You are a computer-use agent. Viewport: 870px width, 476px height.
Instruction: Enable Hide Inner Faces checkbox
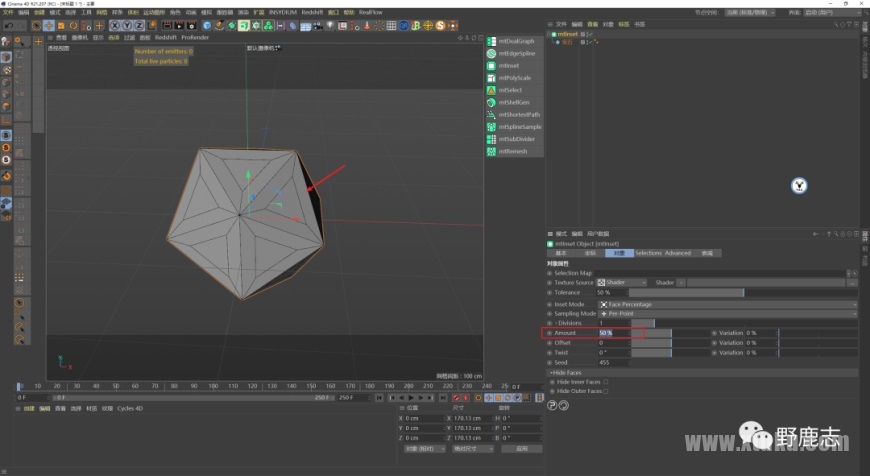click(x=606, y=382)
